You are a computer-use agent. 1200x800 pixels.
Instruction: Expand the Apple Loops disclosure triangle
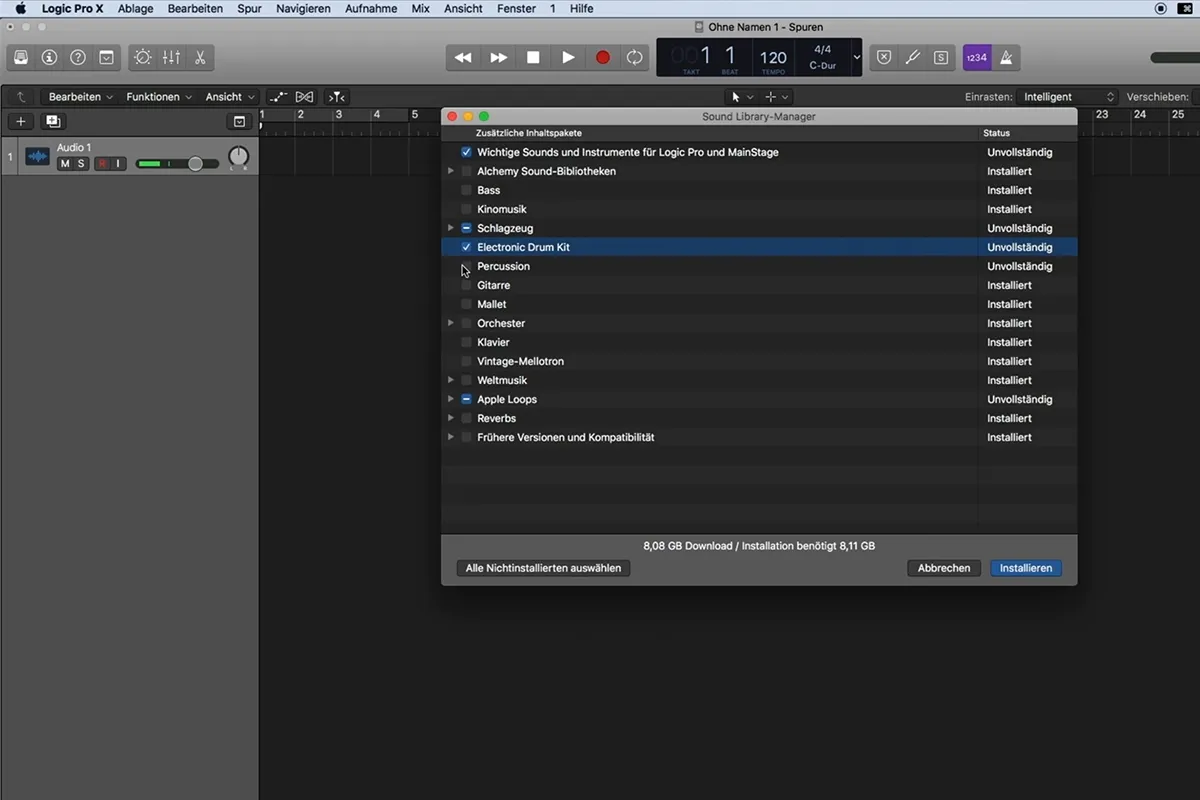point(451,399)
